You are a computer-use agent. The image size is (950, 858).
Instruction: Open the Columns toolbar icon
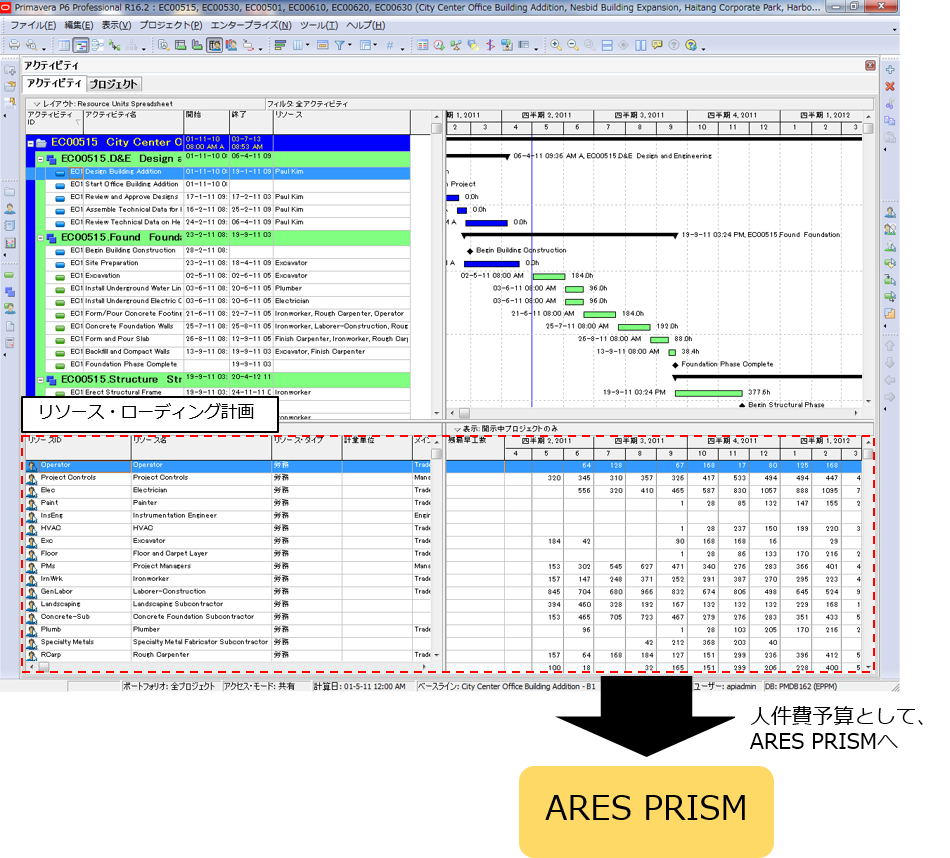tap(297, 45)
